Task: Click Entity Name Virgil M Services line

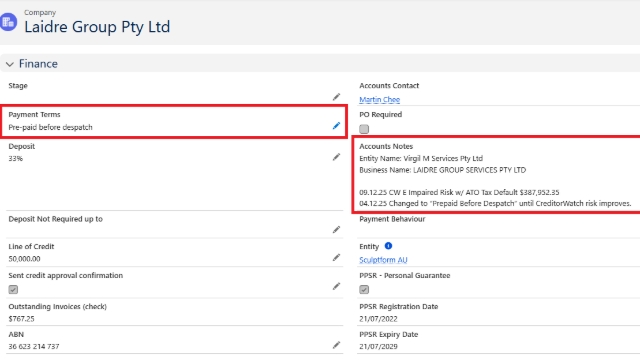Action: [x=421, y=158]
